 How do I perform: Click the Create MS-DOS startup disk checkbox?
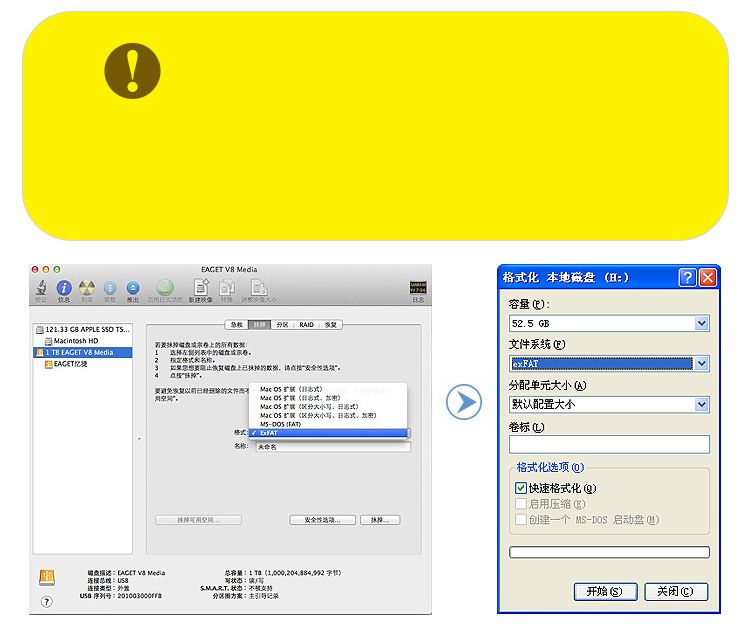click(x=521, y=520)
